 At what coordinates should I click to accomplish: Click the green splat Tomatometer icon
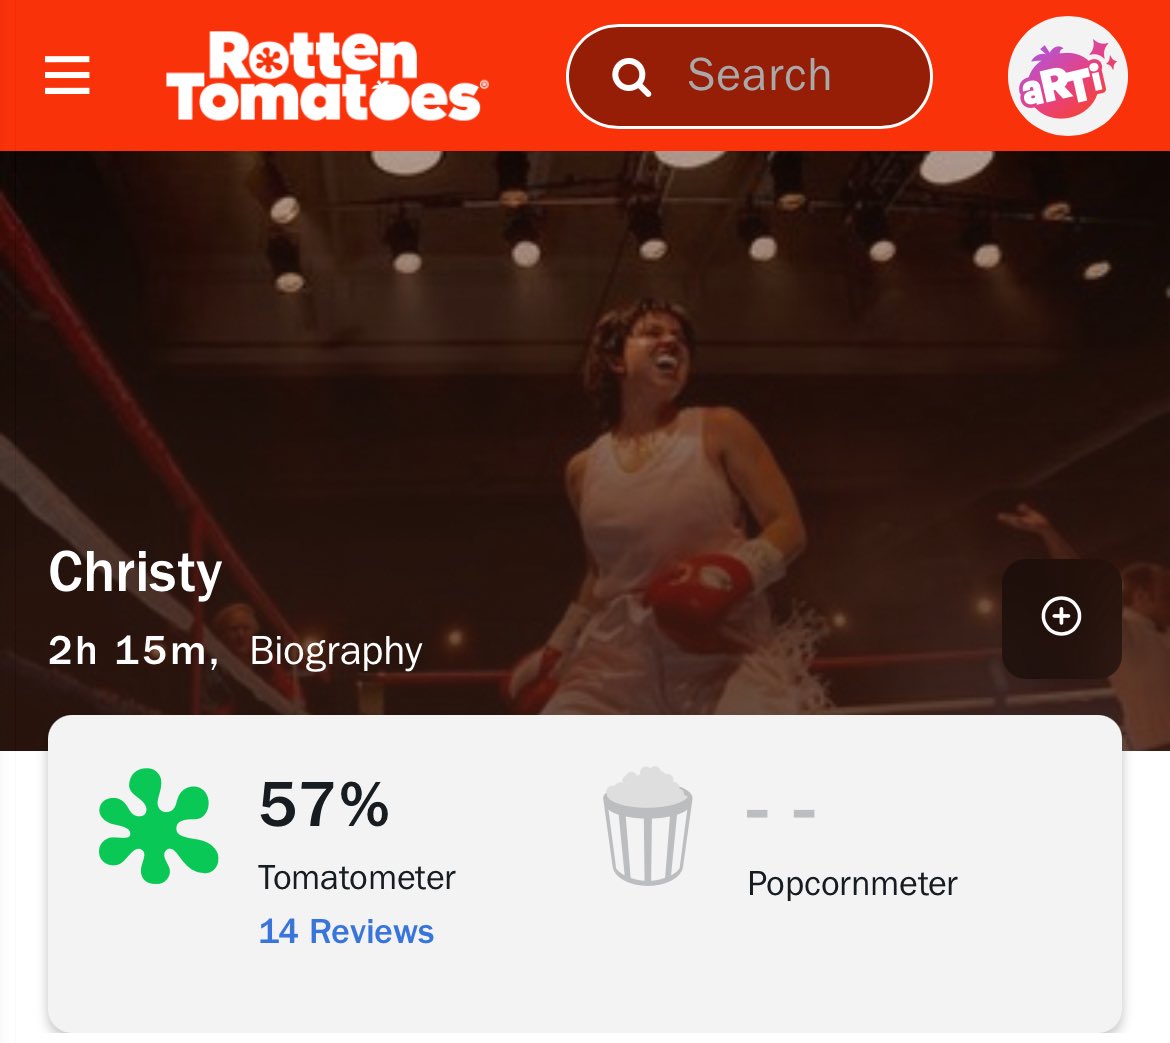pyautogui.click(x=158, y=826)
